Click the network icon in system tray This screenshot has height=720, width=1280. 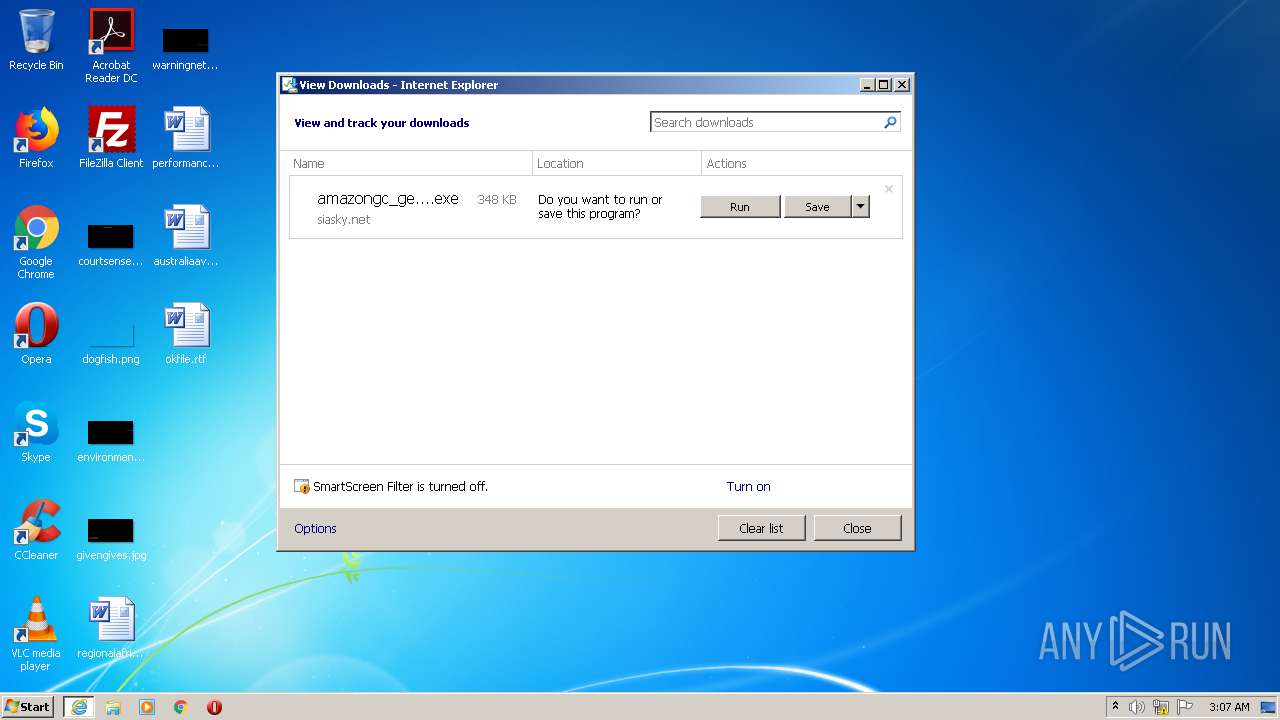point(1161,707)
